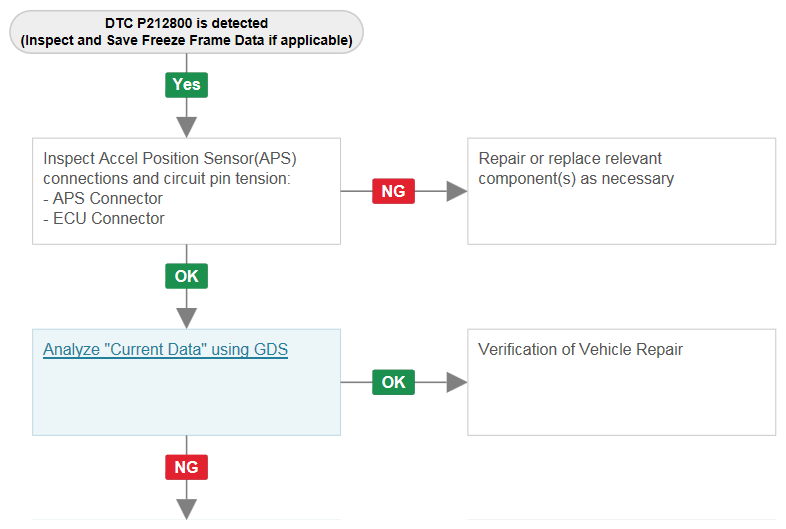Screen dimensions: 786x529
Task: Click the "connections and circuit pin tension" text
Action: 167,179
